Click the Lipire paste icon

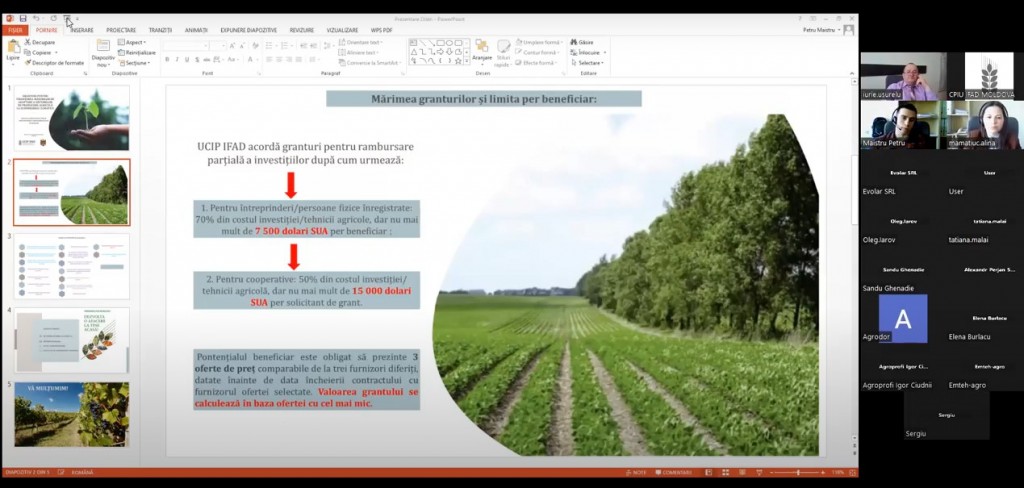click(x=13, y=50)
